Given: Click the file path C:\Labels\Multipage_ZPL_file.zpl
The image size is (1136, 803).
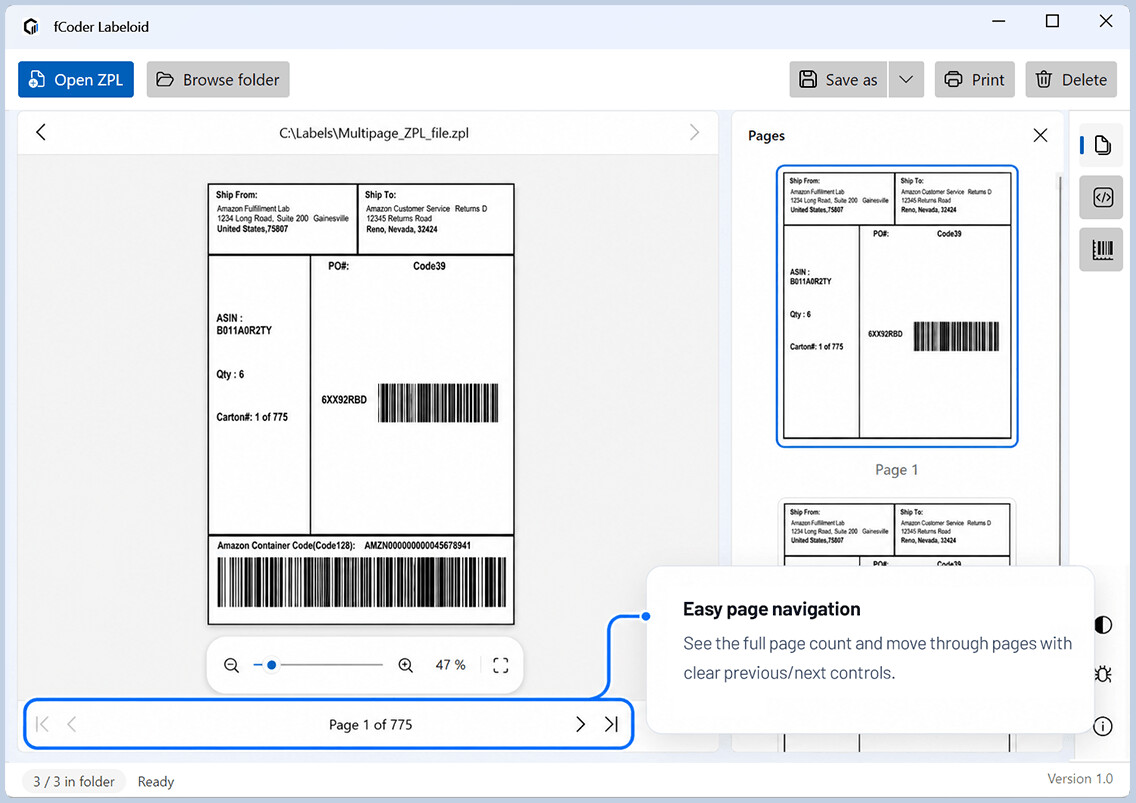Looking at the screenshot, I should (x=374, y=133).
